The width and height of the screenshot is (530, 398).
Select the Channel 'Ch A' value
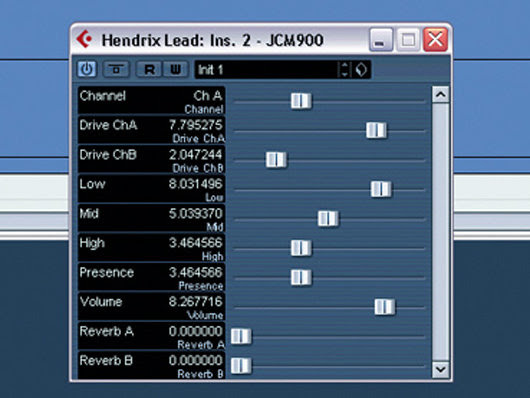click(x=208, y=96)
